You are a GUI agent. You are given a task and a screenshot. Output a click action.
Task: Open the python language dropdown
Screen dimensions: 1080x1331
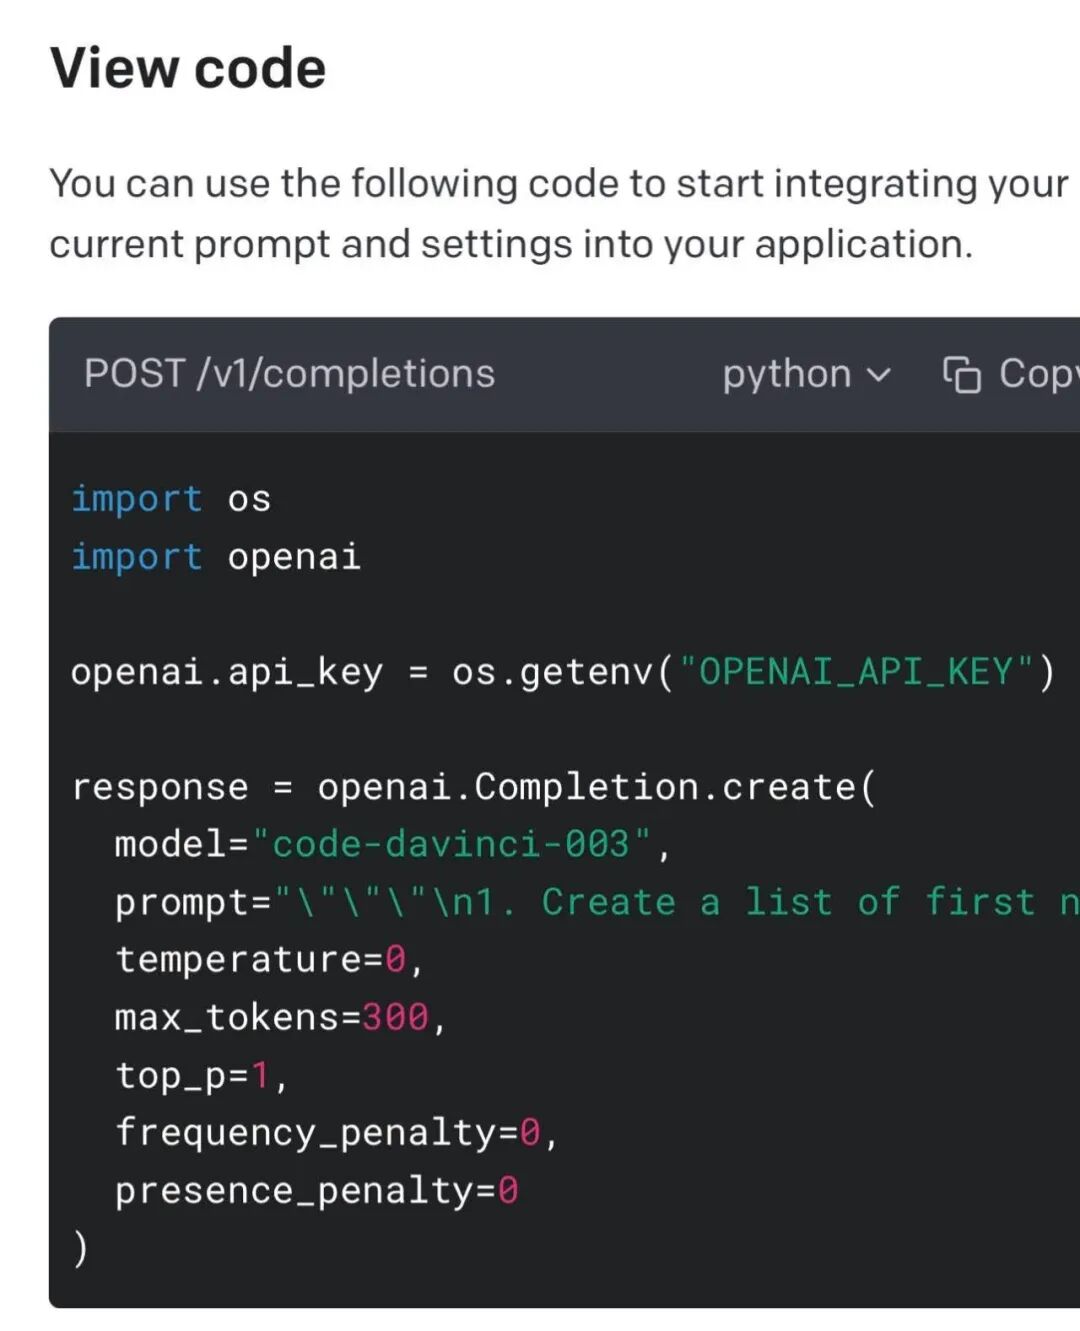click(x=806, y=374)
